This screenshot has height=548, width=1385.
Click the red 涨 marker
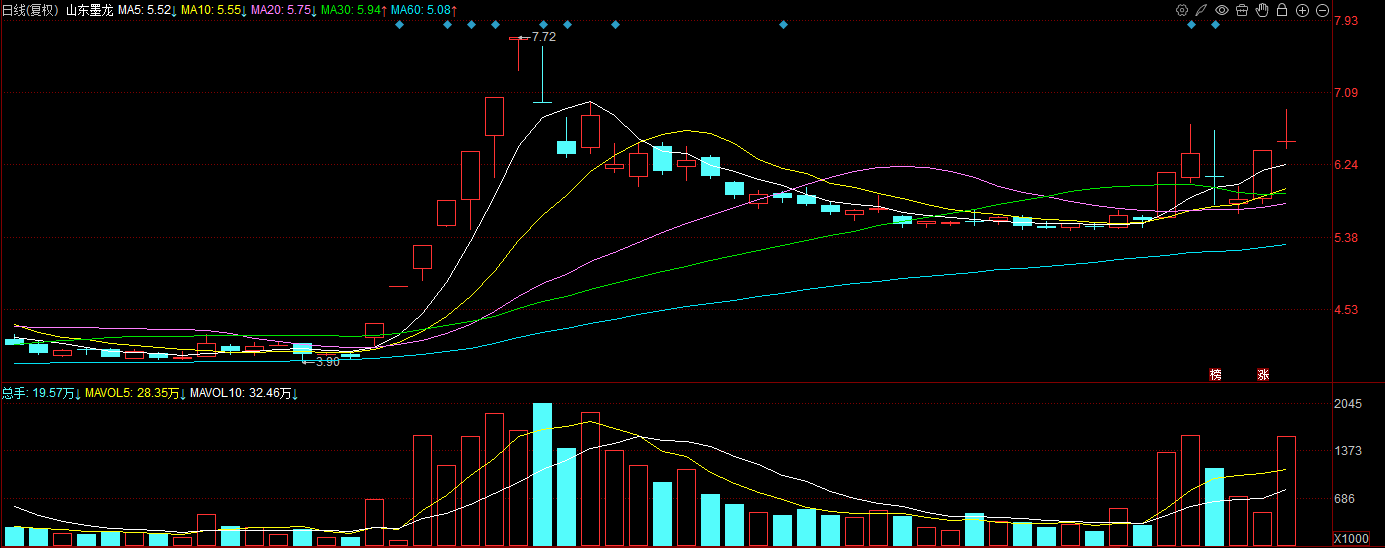tap(1263, 375)
